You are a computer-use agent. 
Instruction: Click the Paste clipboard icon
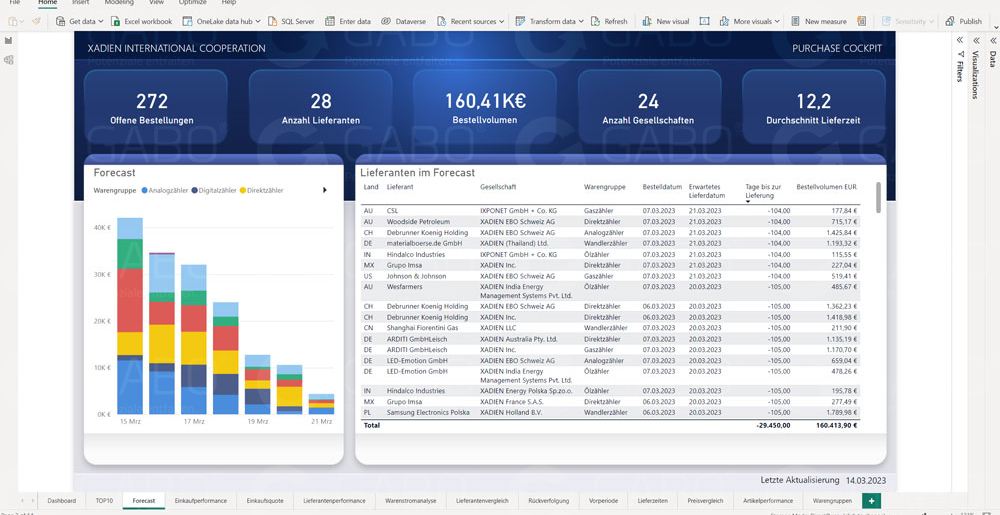[x=13, y=21]
